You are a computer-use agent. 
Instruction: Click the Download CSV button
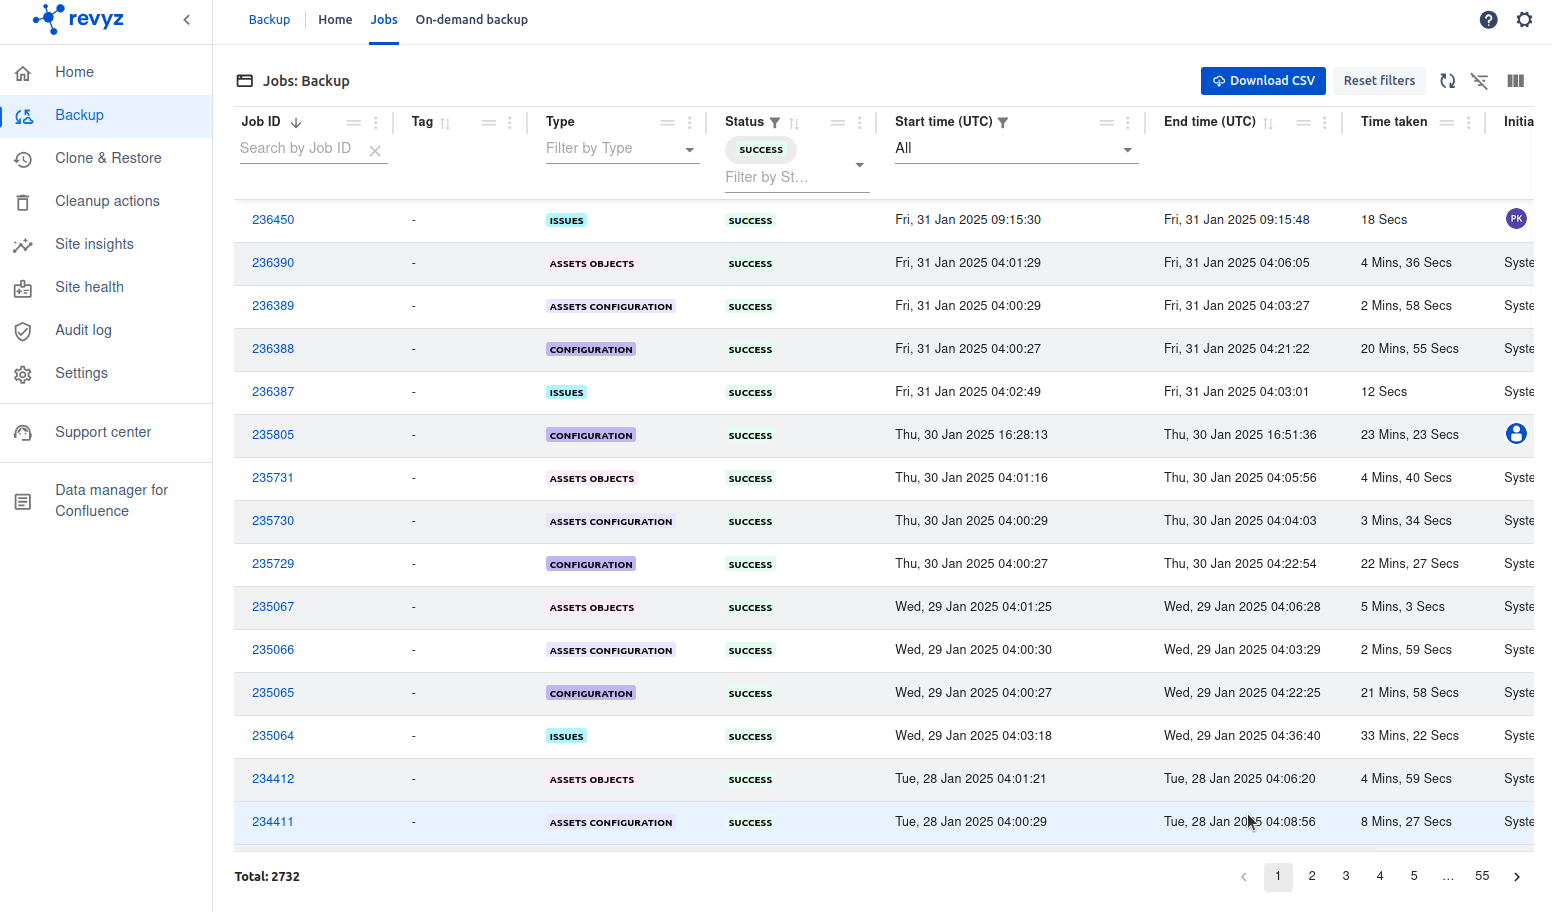click(1263, 81)
